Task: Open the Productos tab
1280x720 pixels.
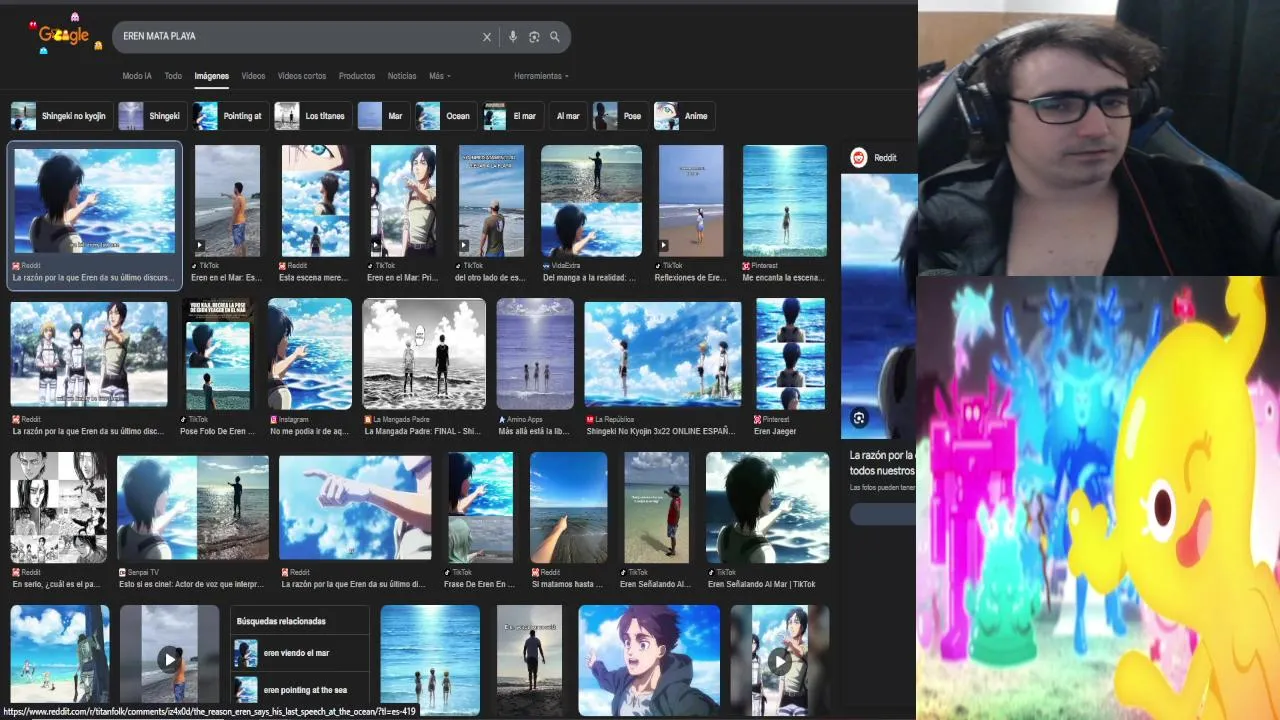Action: 357,76
